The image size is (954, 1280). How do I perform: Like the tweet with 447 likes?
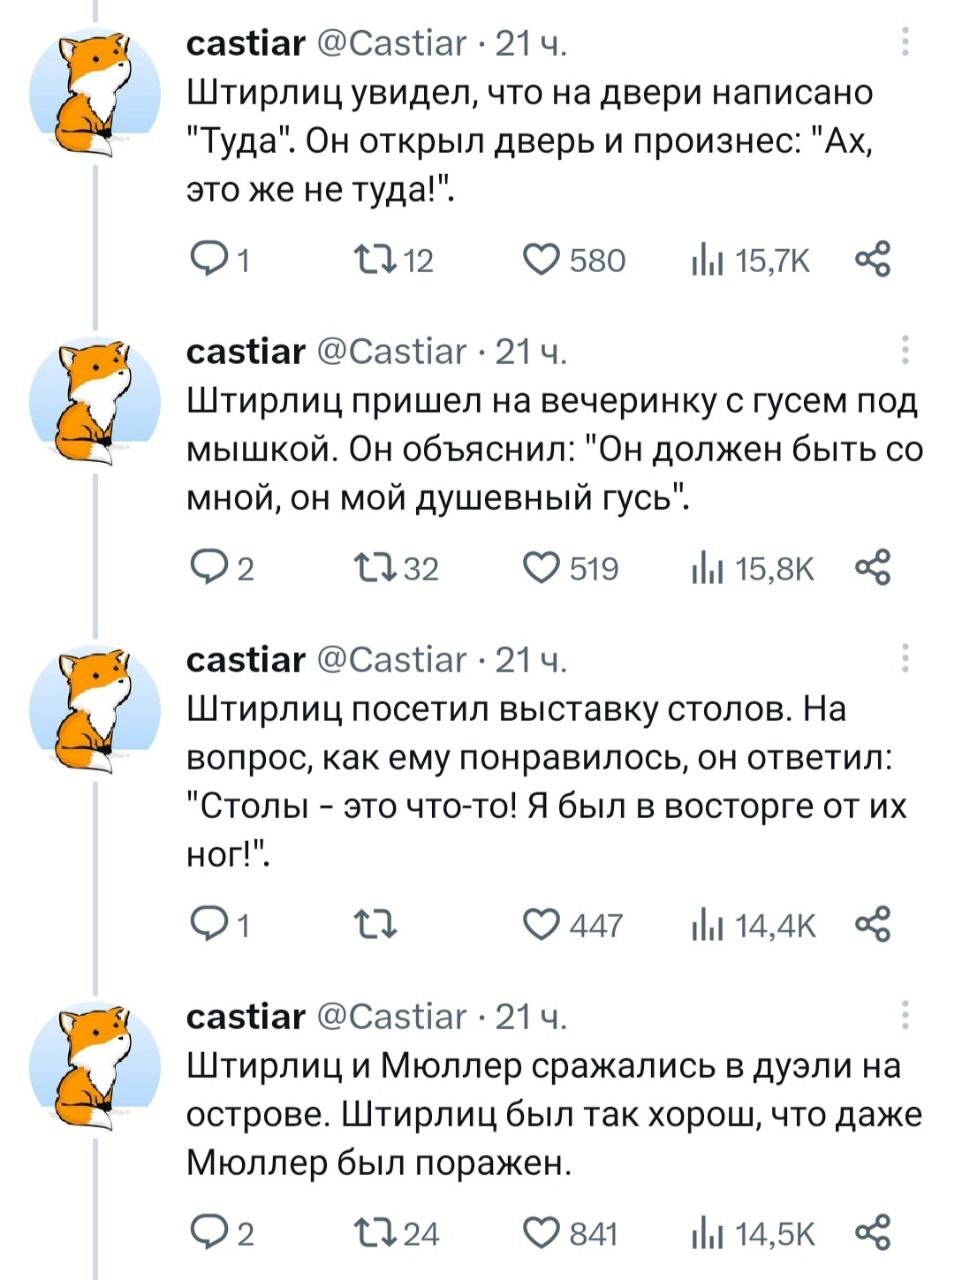[x=544, y=926]
